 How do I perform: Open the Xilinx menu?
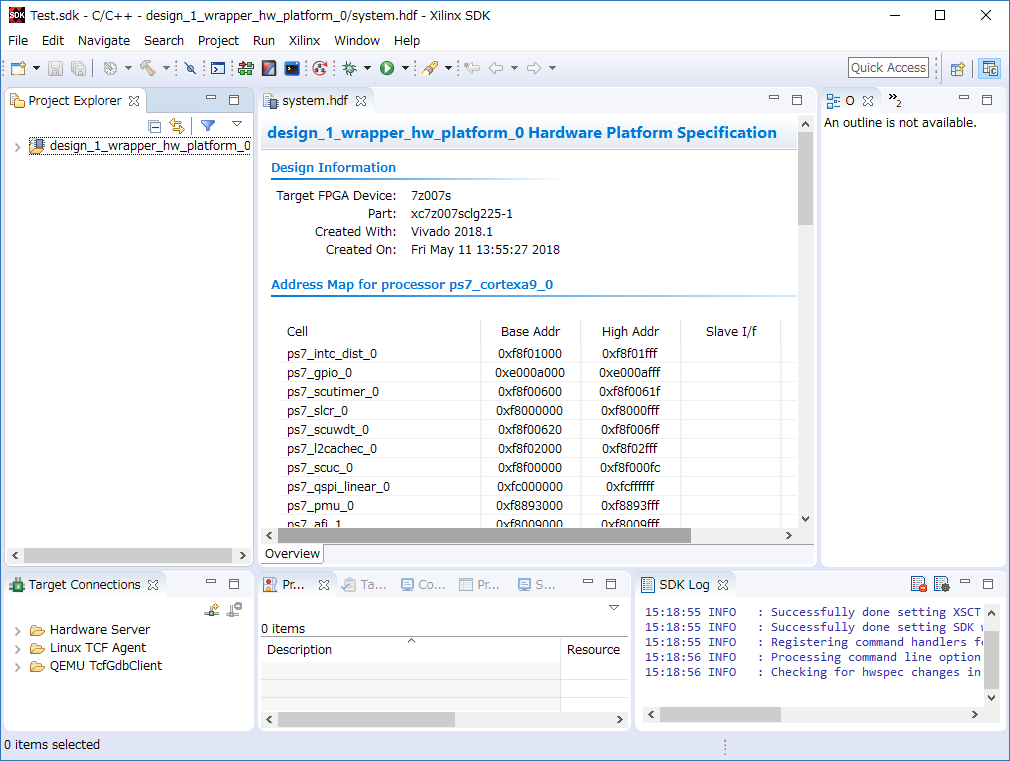304,41
